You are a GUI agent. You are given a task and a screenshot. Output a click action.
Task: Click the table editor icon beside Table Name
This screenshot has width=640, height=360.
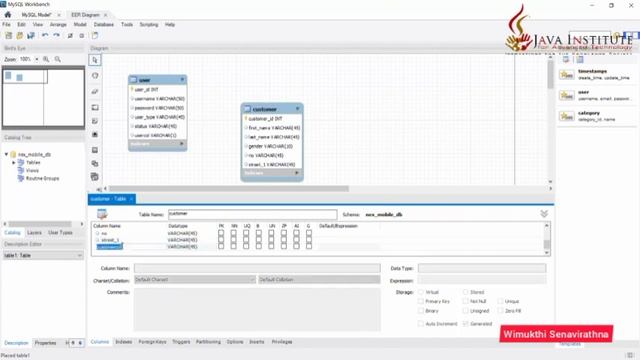(x=102, y=213)
